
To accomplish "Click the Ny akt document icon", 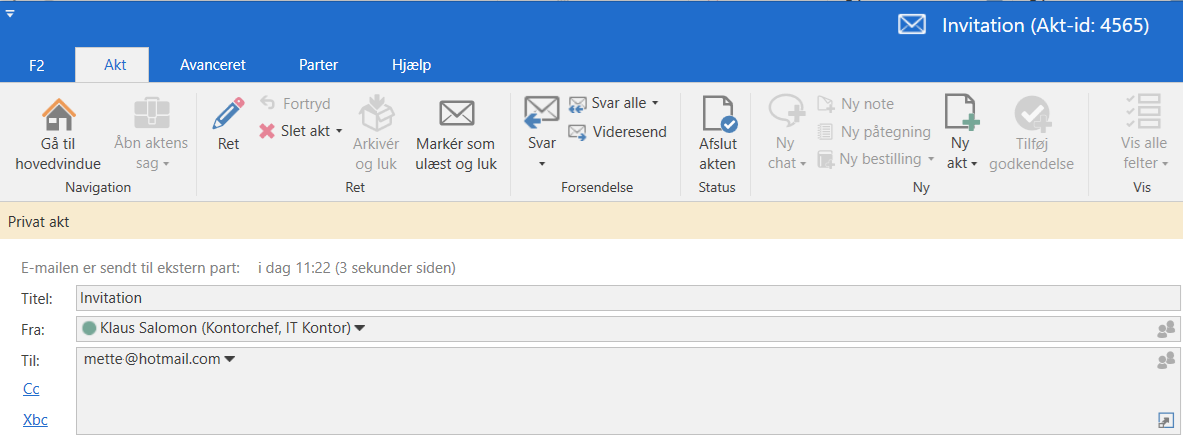I will (960, 112).
